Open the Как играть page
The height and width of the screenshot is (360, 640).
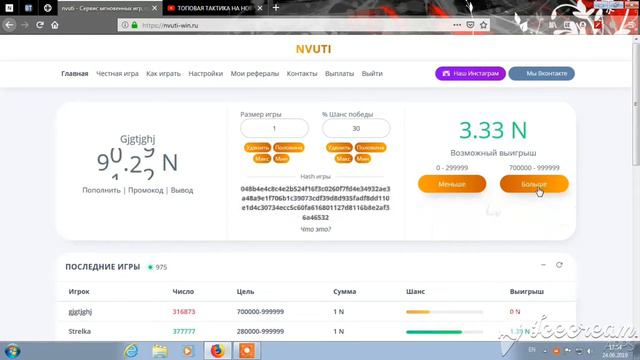point(163,73)
